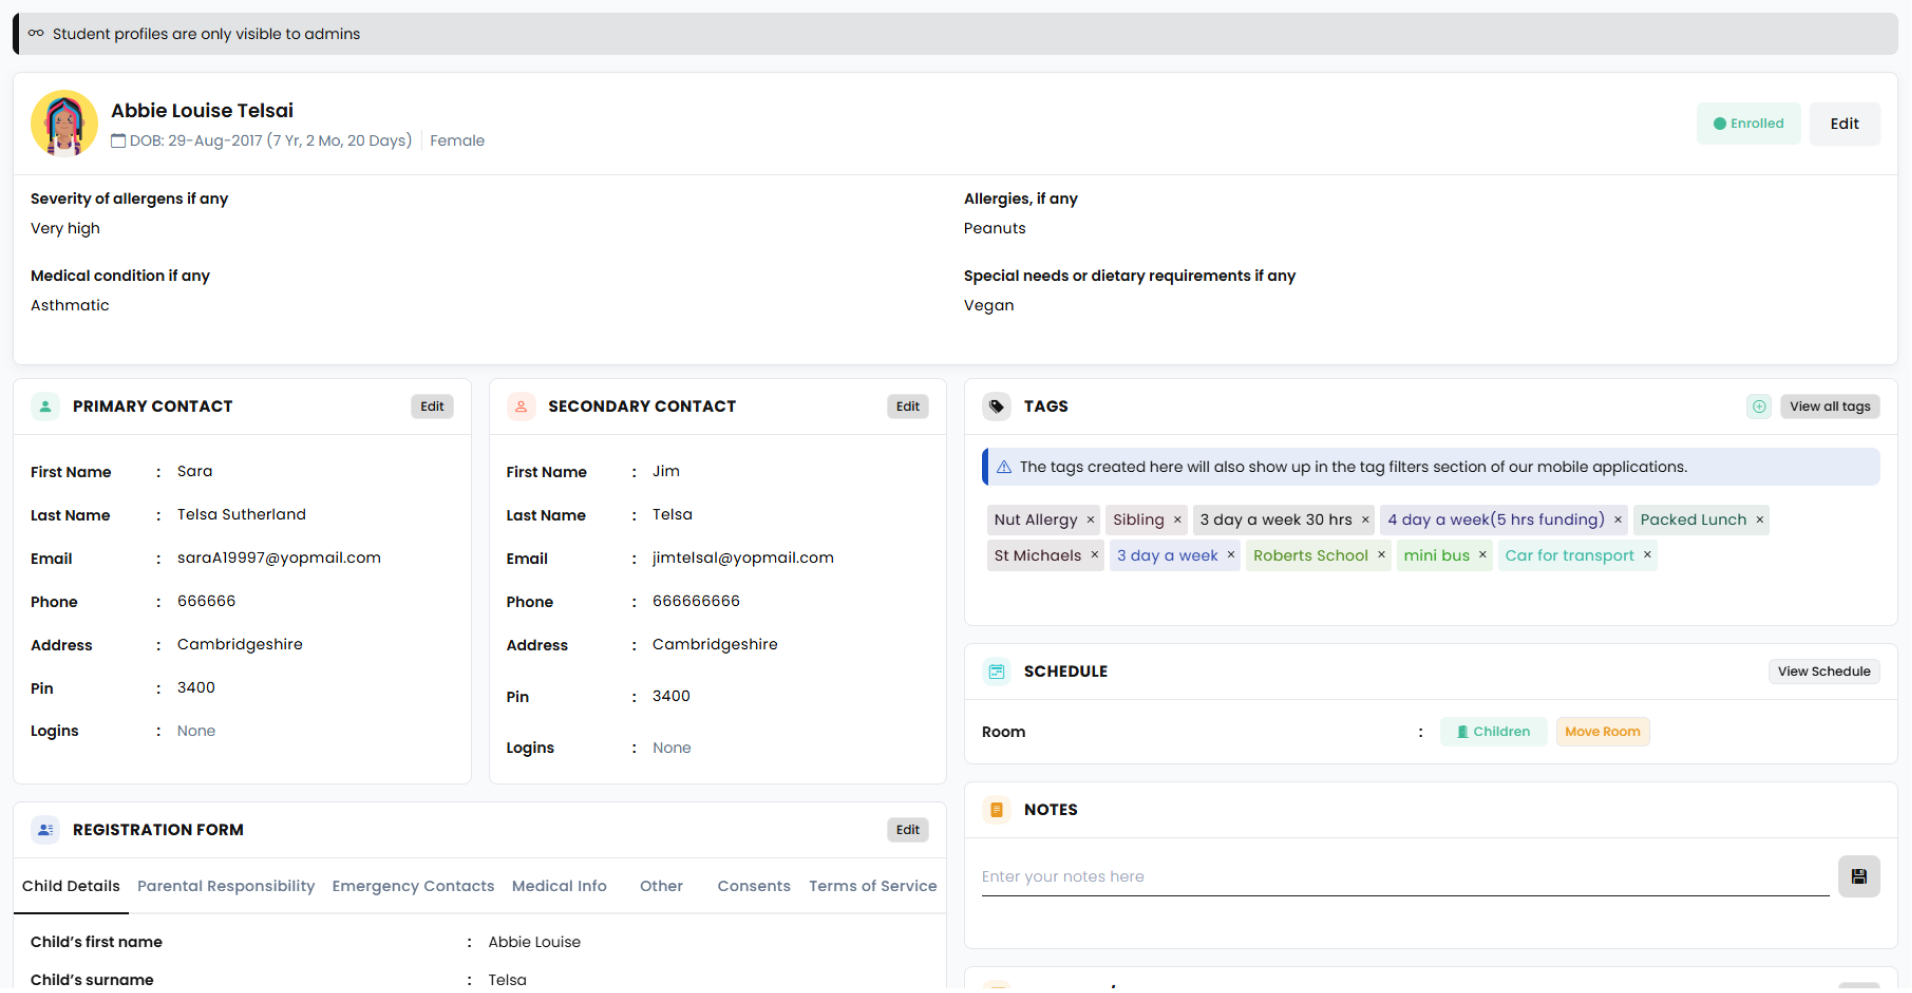The image size is (1912, 993).
Task: Add a new tag with plus icon
Action: pyautogui.click(x=1759, y=407)
